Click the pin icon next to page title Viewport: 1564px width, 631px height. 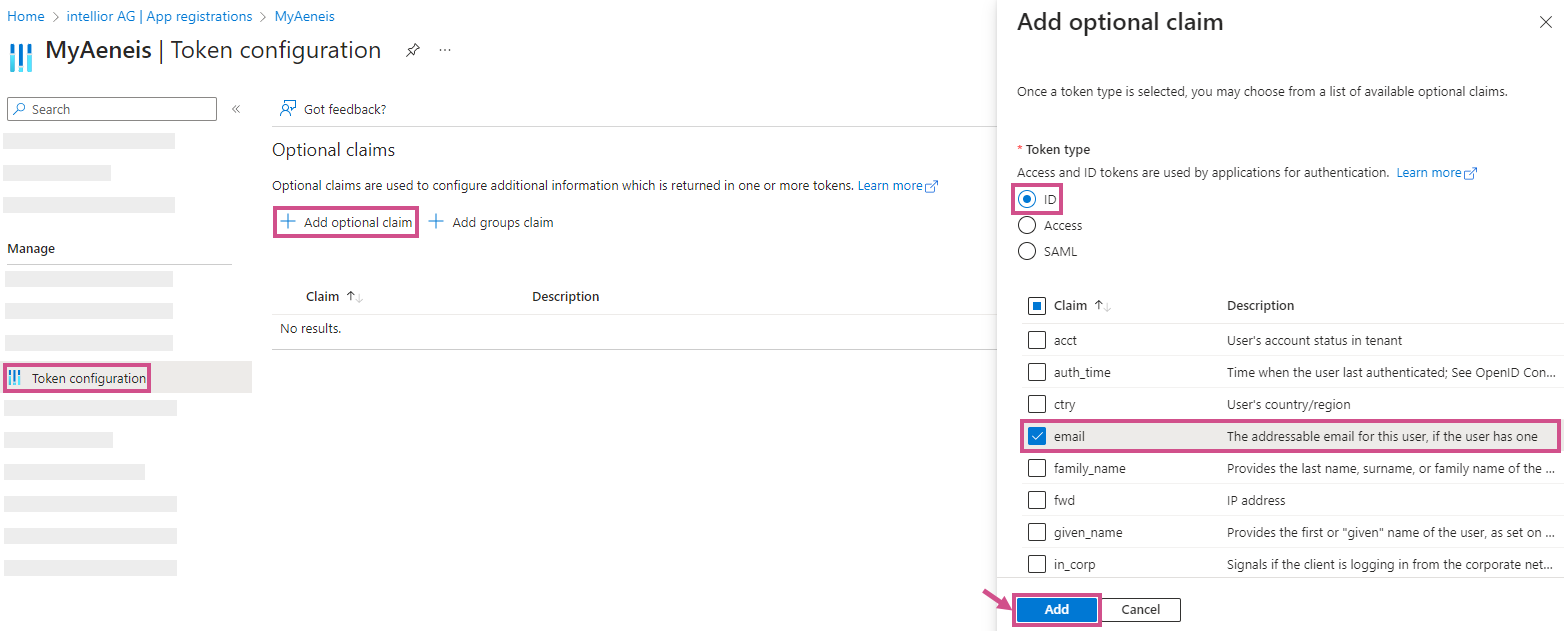click(412, 51)
